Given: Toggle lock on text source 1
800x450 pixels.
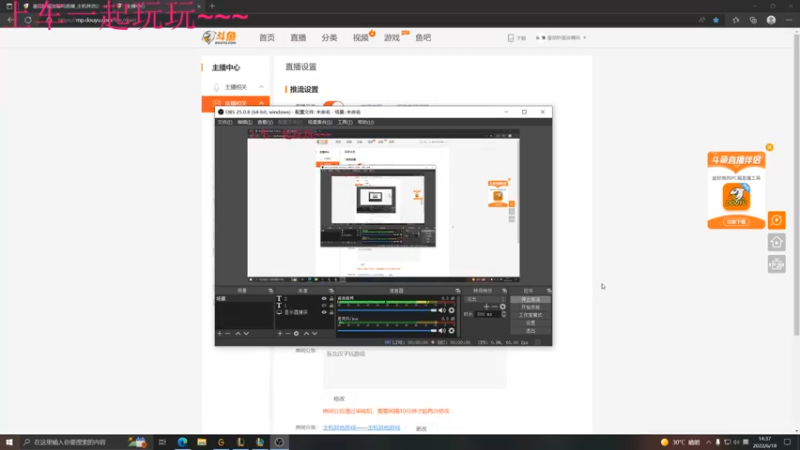Looking at the screenshot, I should [x=331, y=305].
